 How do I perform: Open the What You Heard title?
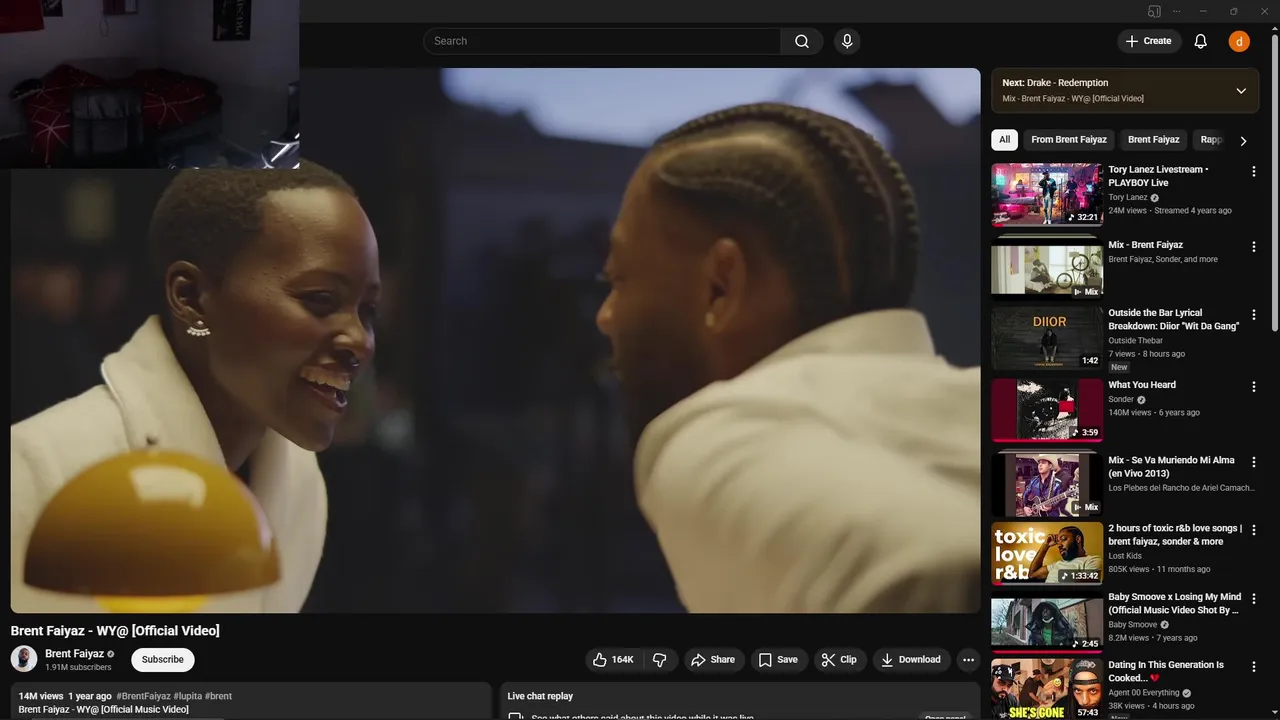pos(1142,385)
